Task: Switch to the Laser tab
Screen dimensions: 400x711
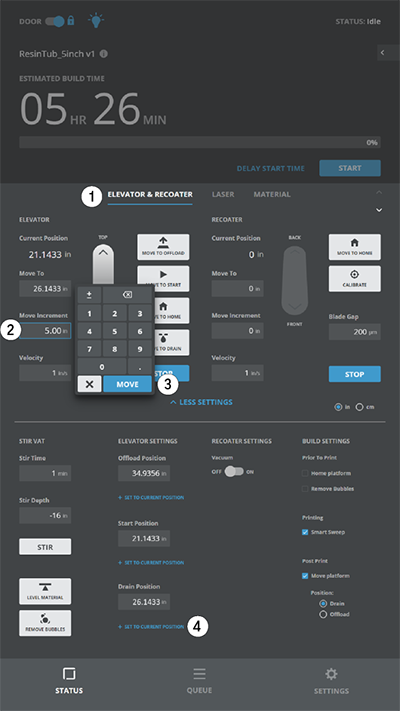Action: (223, 194)
